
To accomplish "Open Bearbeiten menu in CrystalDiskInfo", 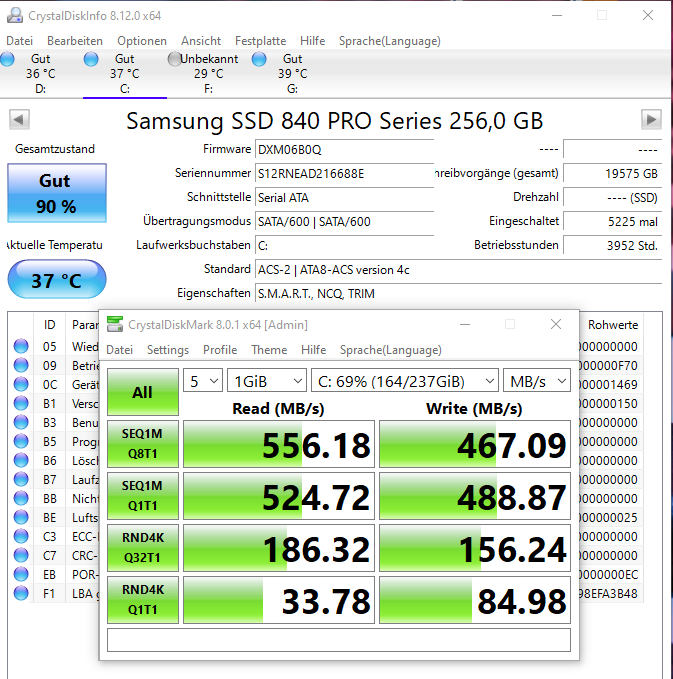I will pos(75,41).
